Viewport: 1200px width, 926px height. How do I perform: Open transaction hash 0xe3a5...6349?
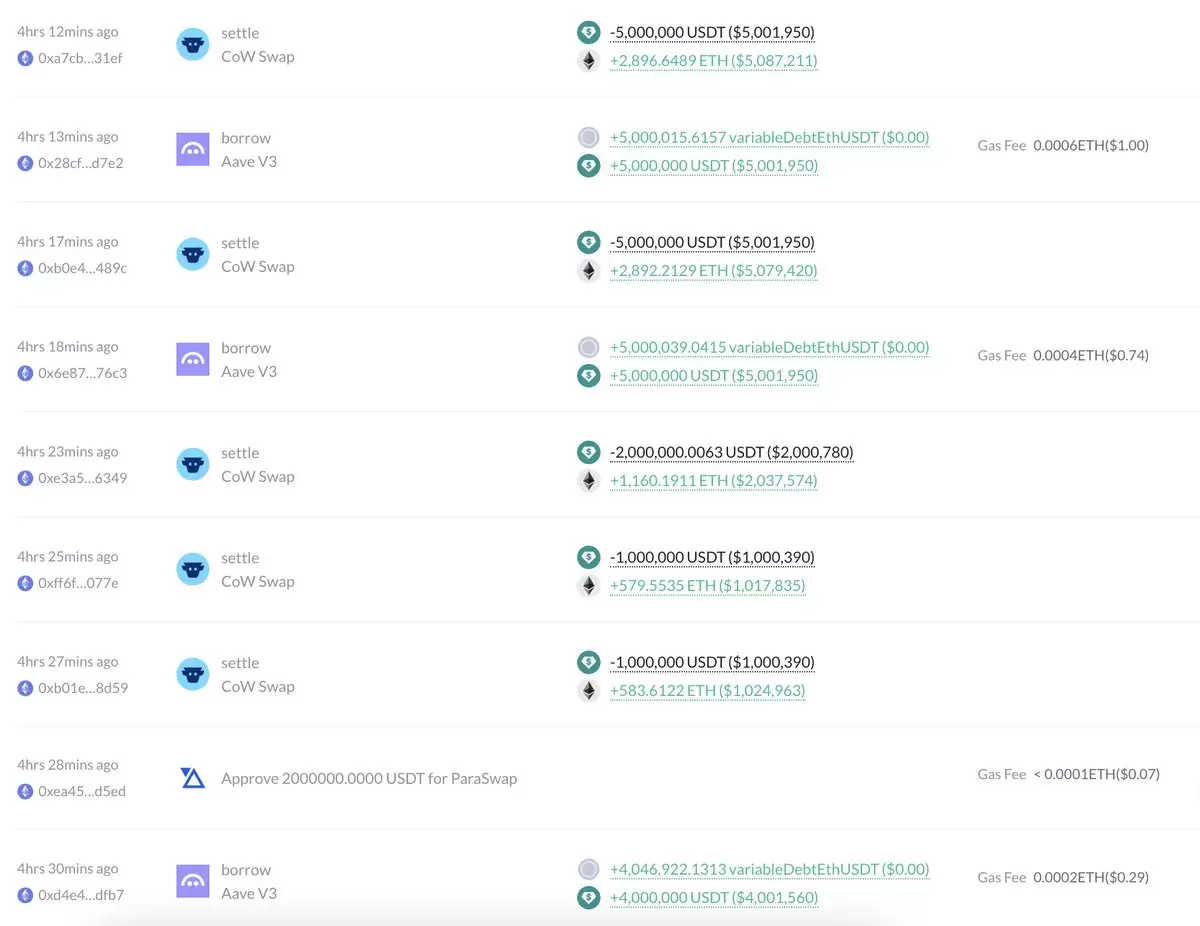(x=82, y=478)
